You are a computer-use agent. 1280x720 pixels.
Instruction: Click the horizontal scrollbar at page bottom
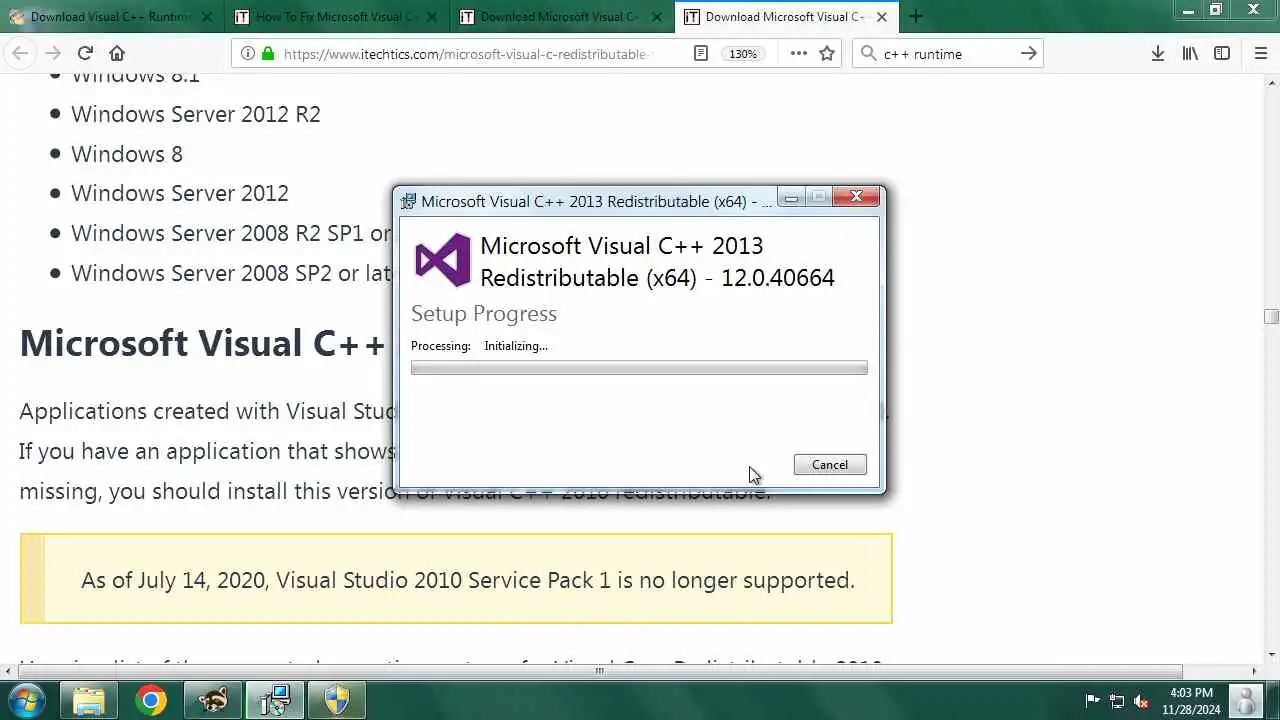pyautogui.click(x=600, y=671)
